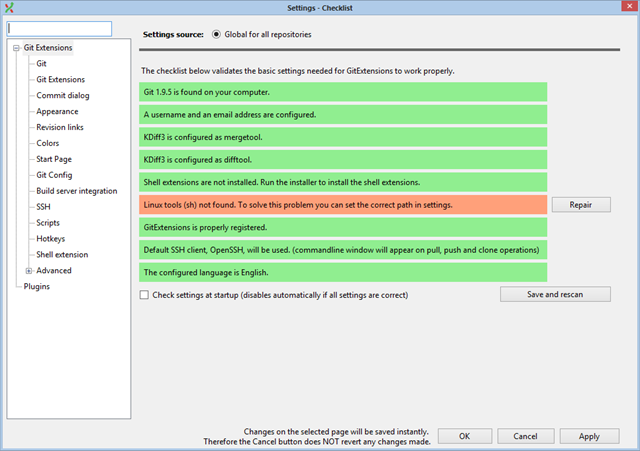Screen dimensions: 640x451
Task: Click the Repair button
Action: point(581,205)
